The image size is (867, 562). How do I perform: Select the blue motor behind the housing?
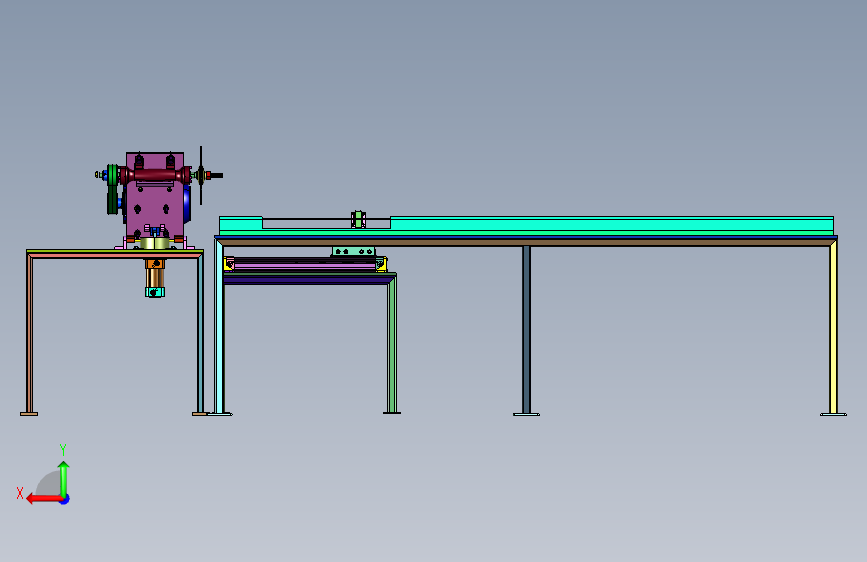[187, 204]
